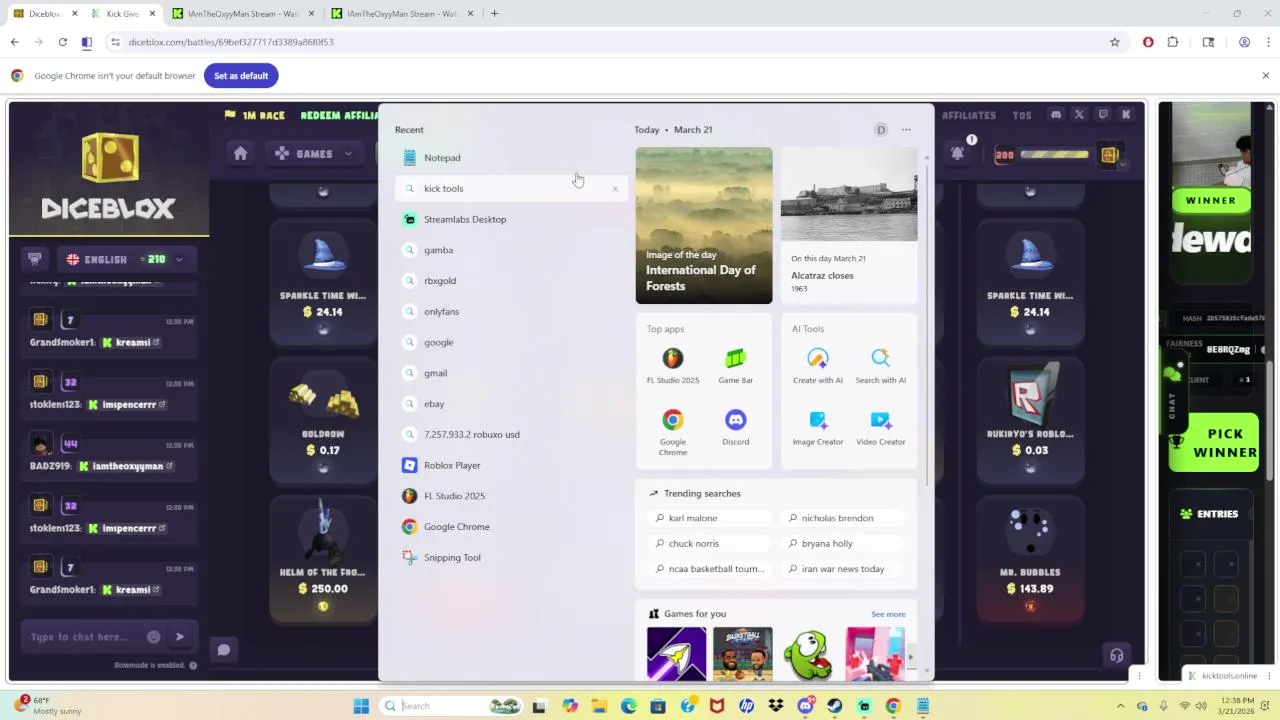
Task: Open Diceblox Discord link icon
Action: (x=1056, y=115)
